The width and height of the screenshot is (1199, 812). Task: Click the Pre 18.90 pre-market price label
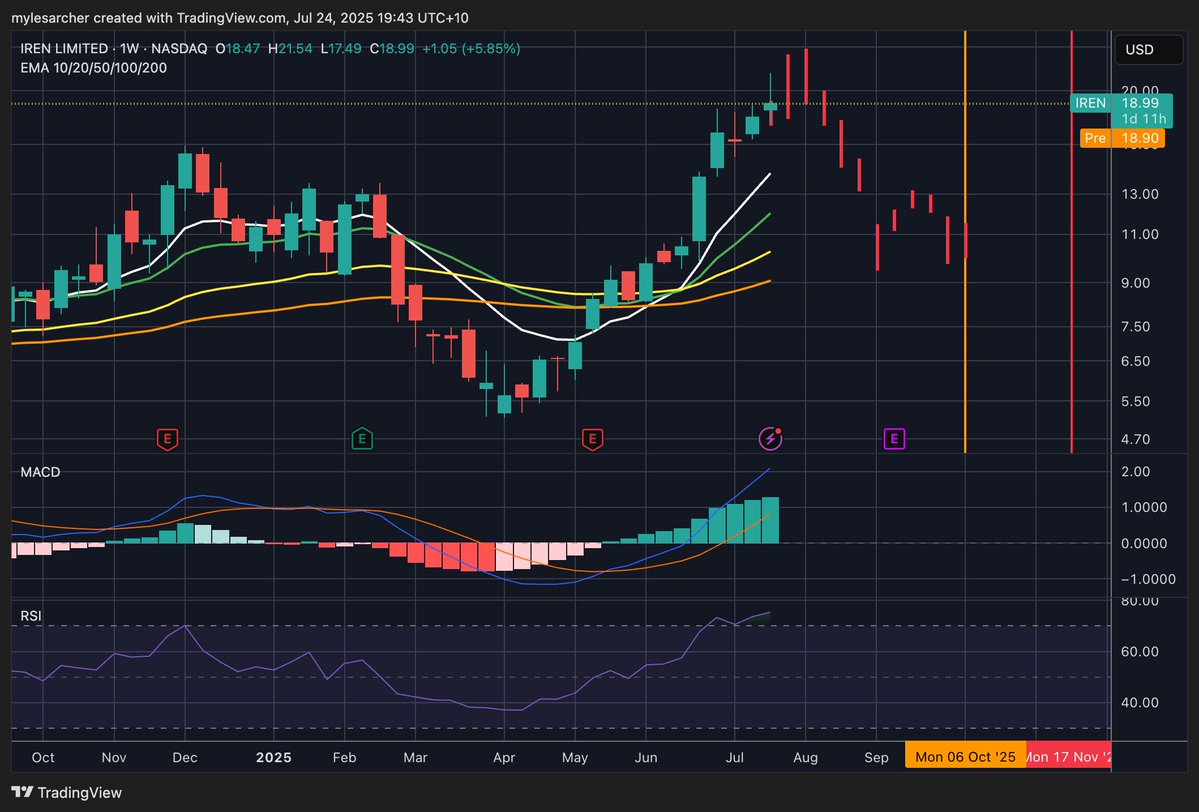(x=1122, y=138)
